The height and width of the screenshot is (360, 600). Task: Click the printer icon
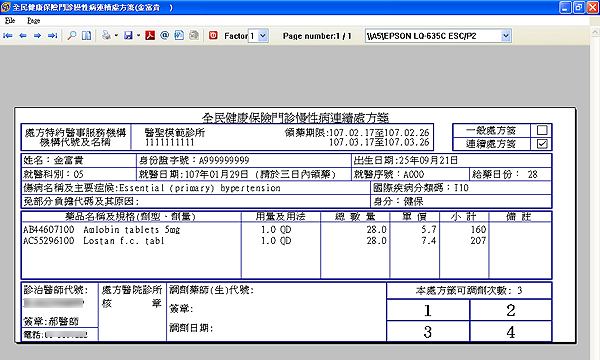[106, 36]
